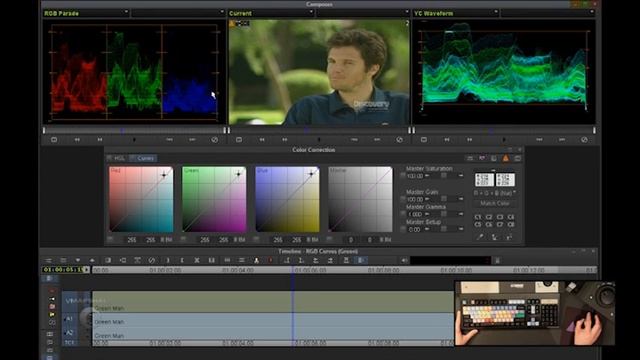Select the C4 color correction bucket
The image size is (640, 360).
click(511, 217)
